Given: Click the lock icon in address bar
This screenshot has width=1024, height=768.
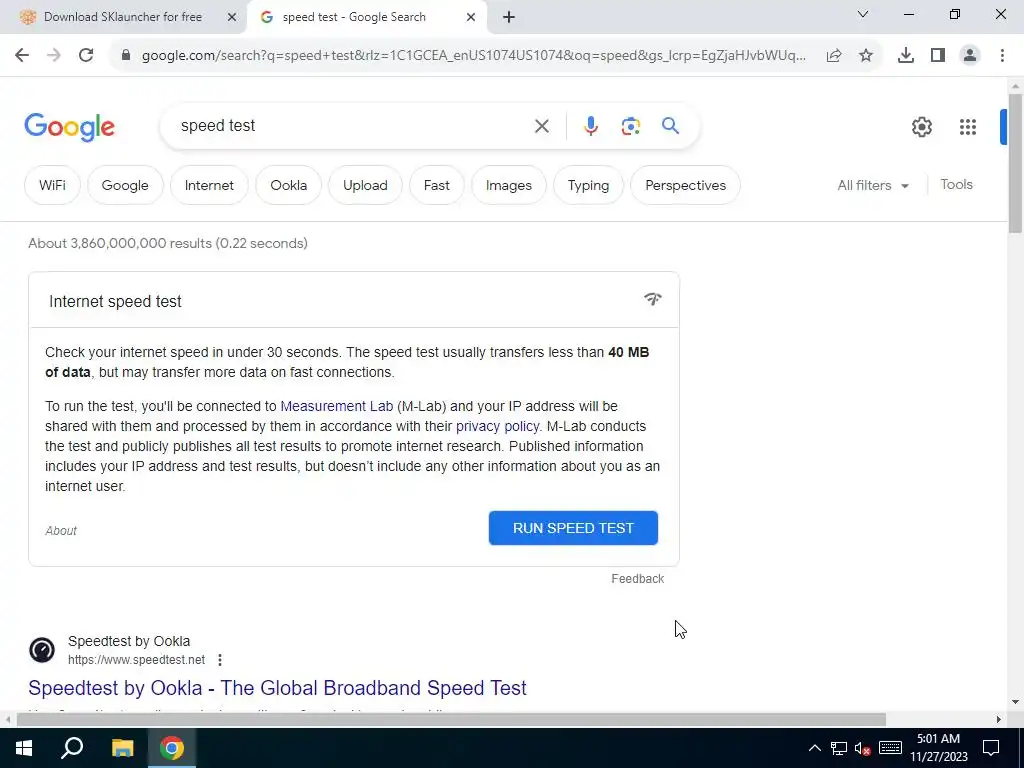Looking at the screenshot, I should point(126,56).
